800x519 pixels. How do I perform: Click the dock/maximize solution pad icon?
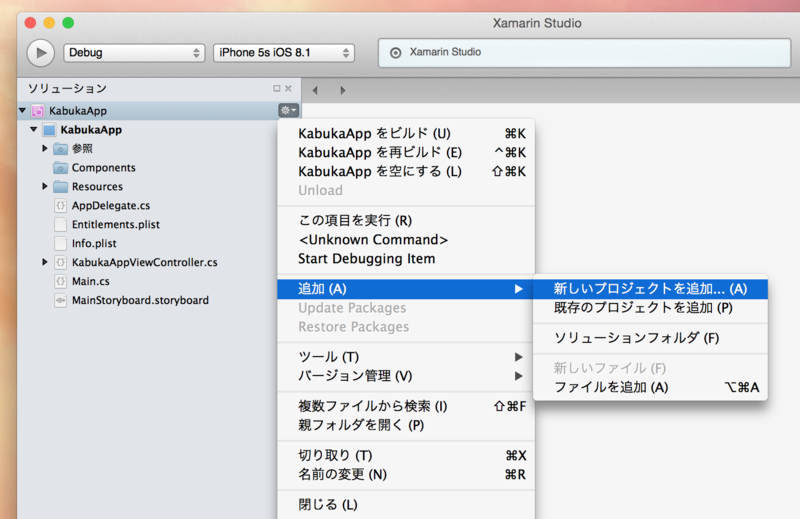point(277,88)
